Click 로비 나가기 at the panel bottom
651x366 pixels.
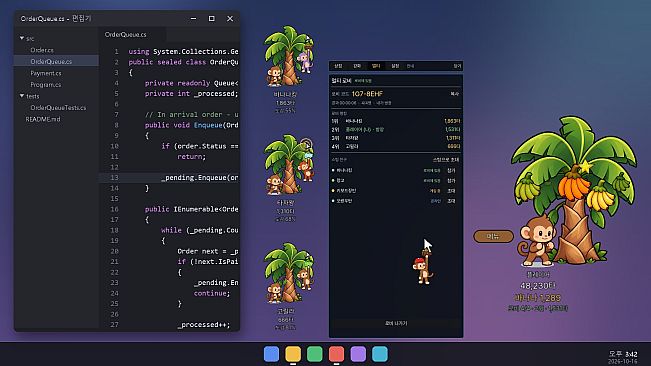(396, 323)
